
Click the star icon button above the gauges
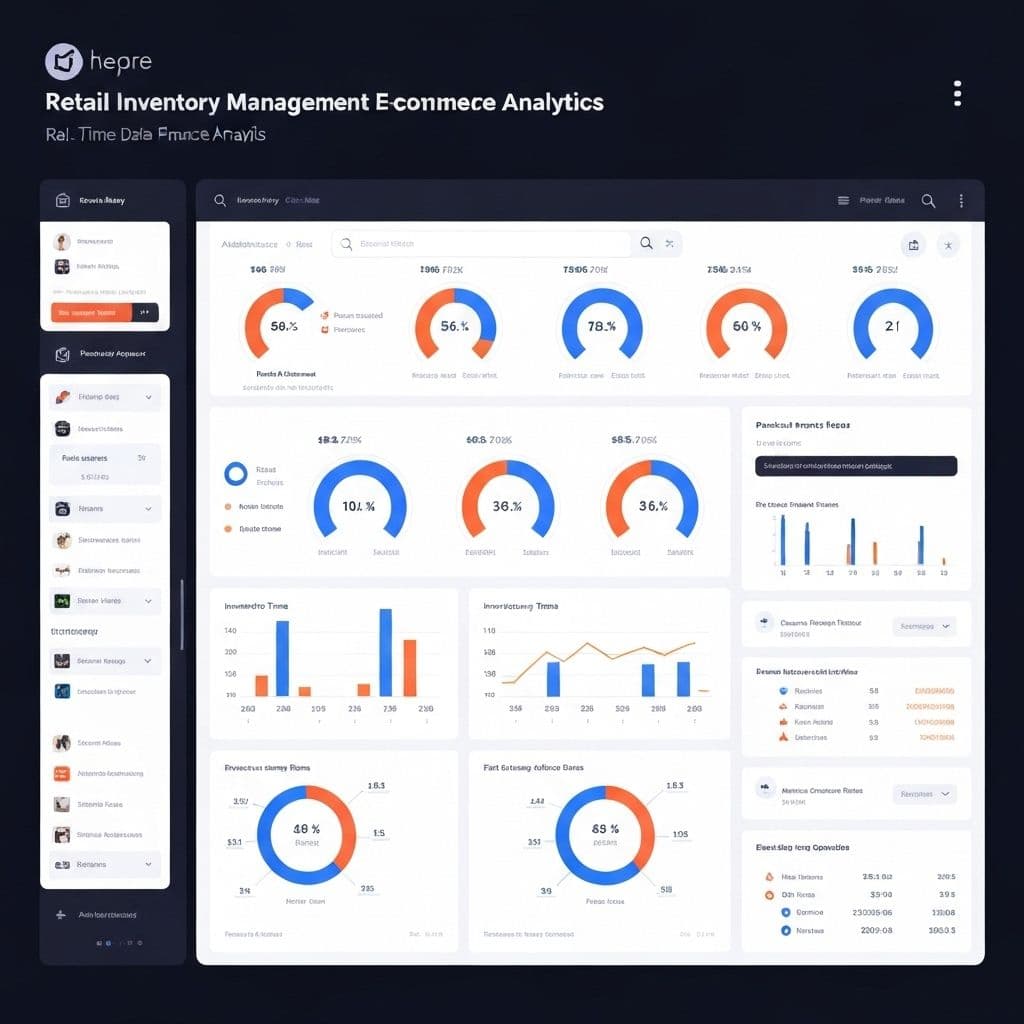947,244
